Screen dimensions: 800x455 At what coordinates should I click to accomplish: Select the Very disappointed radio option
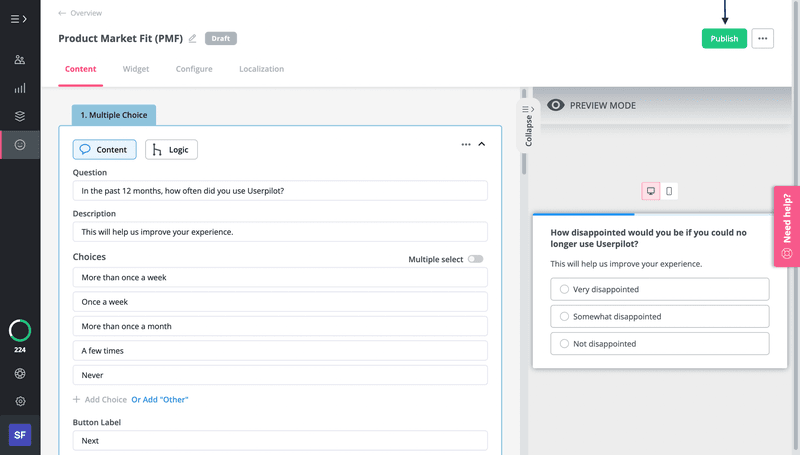pos(565,289)
